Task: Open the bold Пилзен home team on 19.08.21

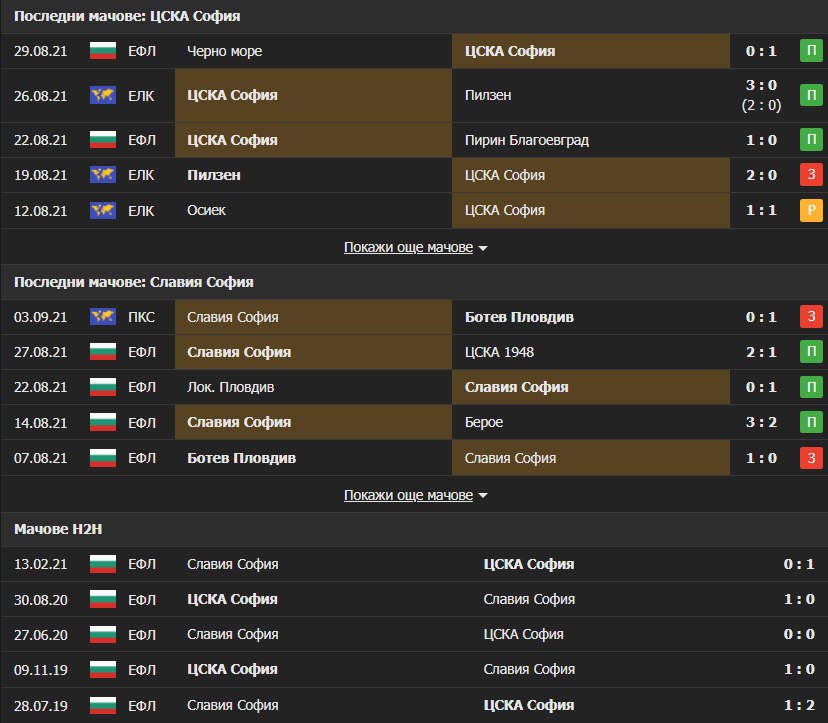Action: point(214,175)
